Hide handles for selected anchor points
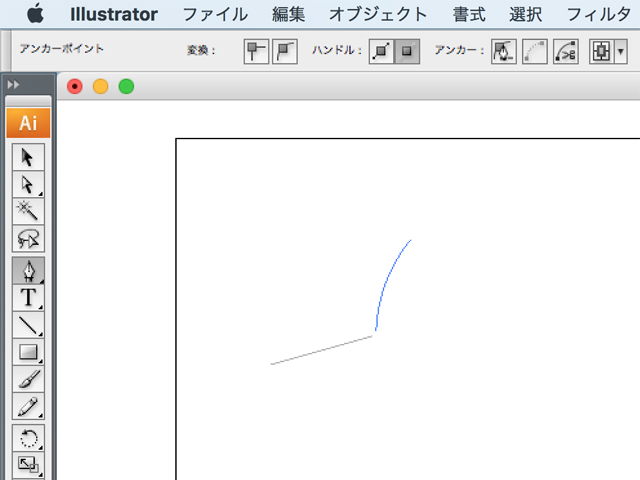 [407, 51]
